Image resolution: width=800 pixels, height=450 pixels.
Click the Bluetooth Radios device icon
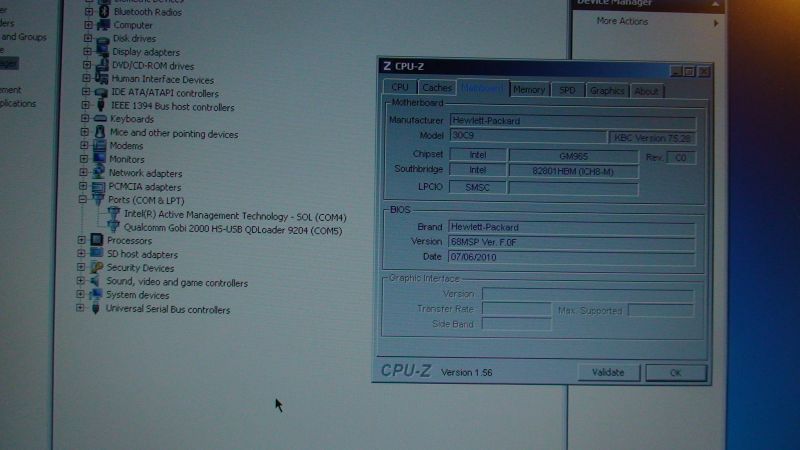tap(104, 11)
